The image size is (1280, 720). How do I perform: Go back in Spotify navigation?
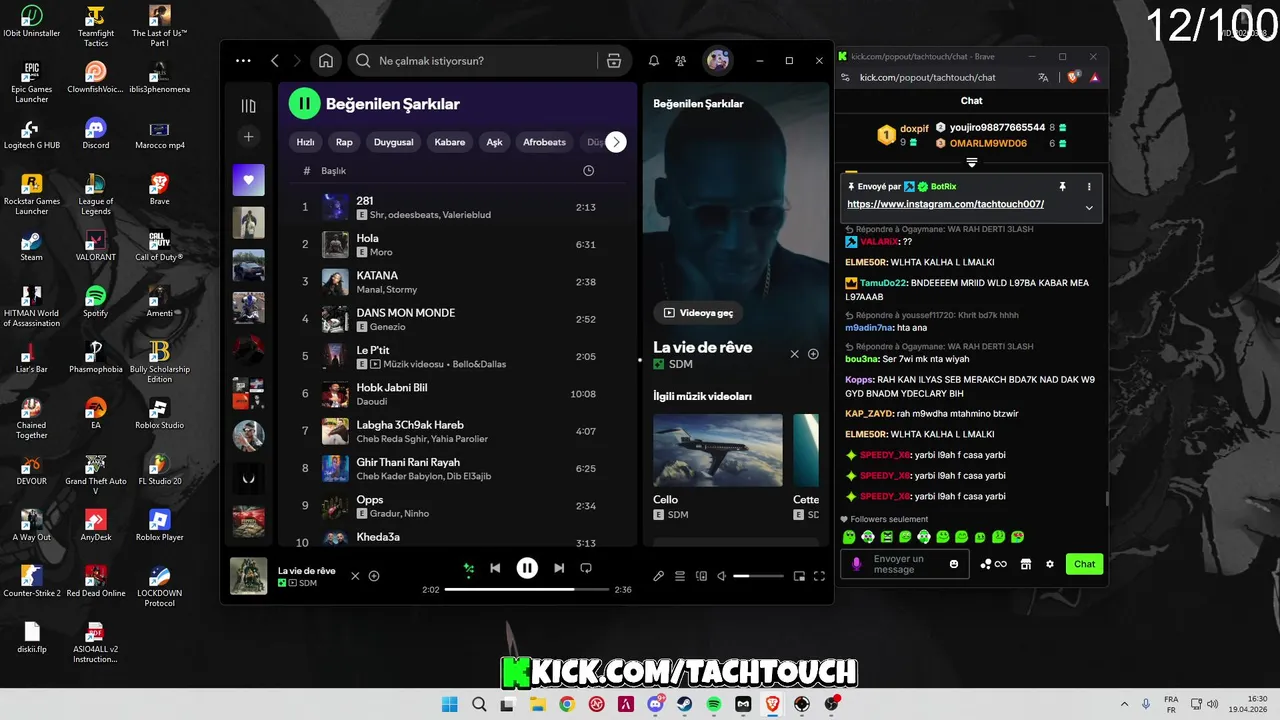(x=275, y=61)
